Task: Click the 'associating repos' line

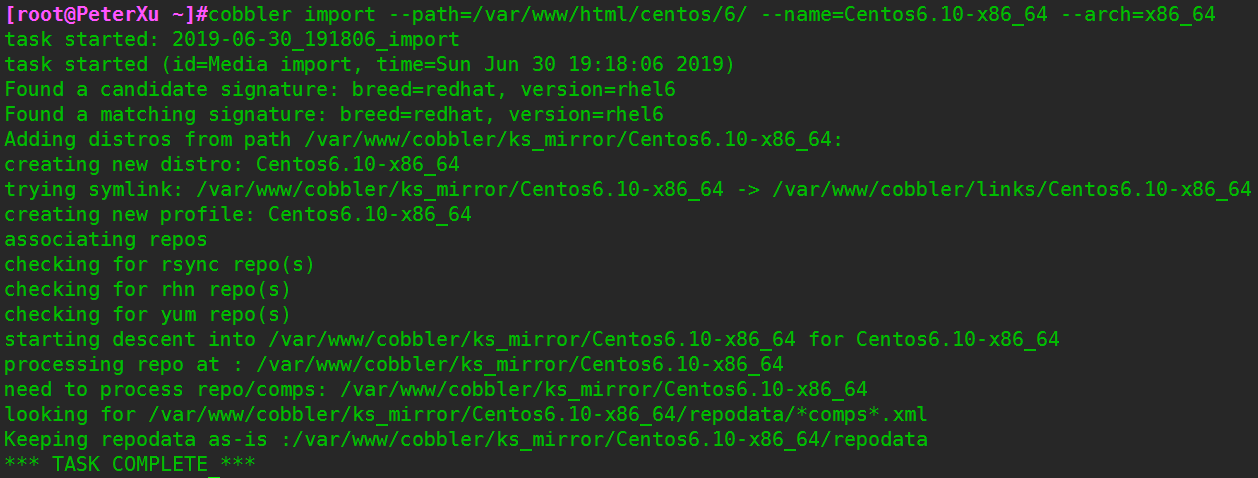Action: (x=106, y=239)
